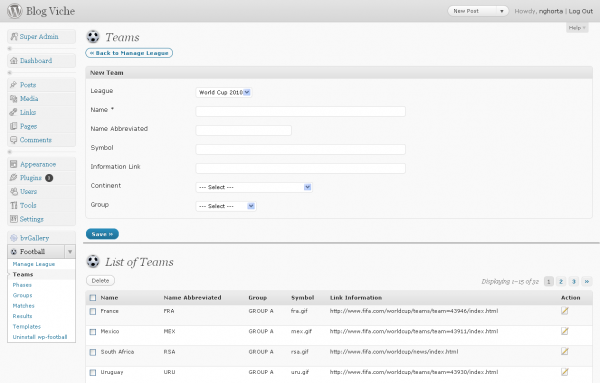Edit the Uruguay team row
The width and height of the screenshot is (600, 383).
tap(565, 372)
